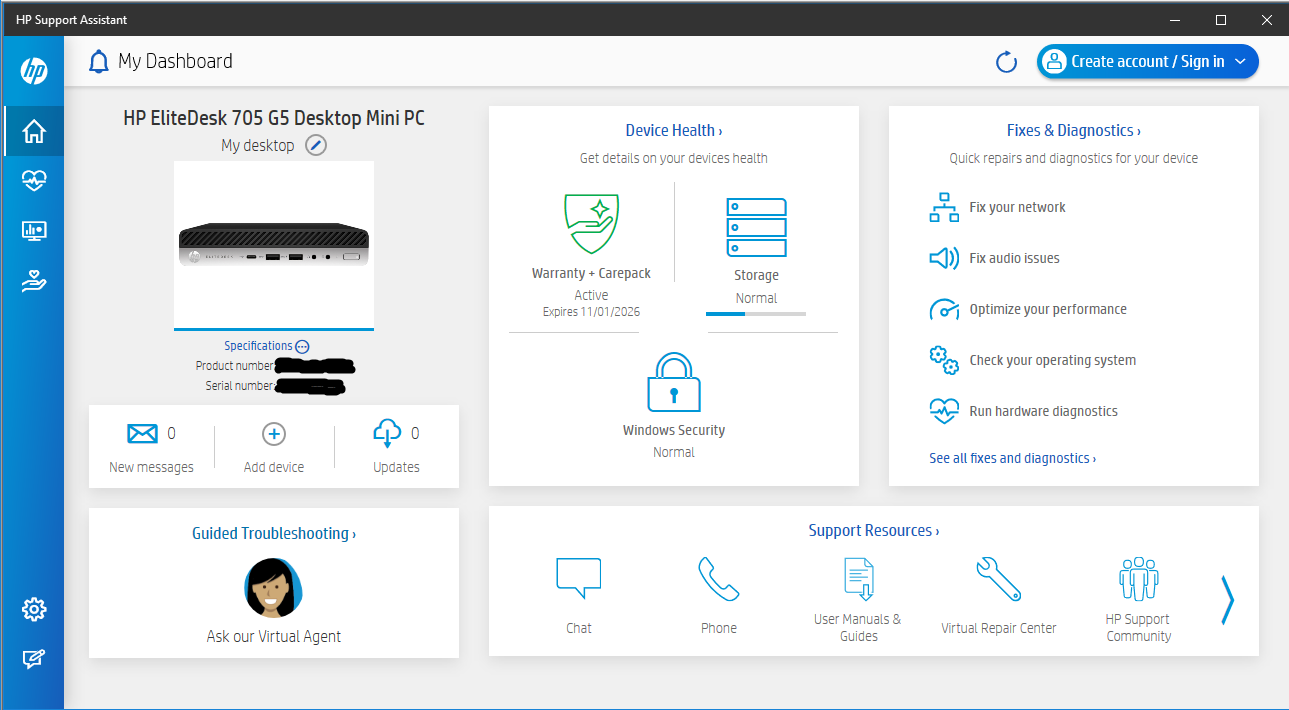
Task: Click the Storage usage progress bar
Action: [x=756, y=313]
